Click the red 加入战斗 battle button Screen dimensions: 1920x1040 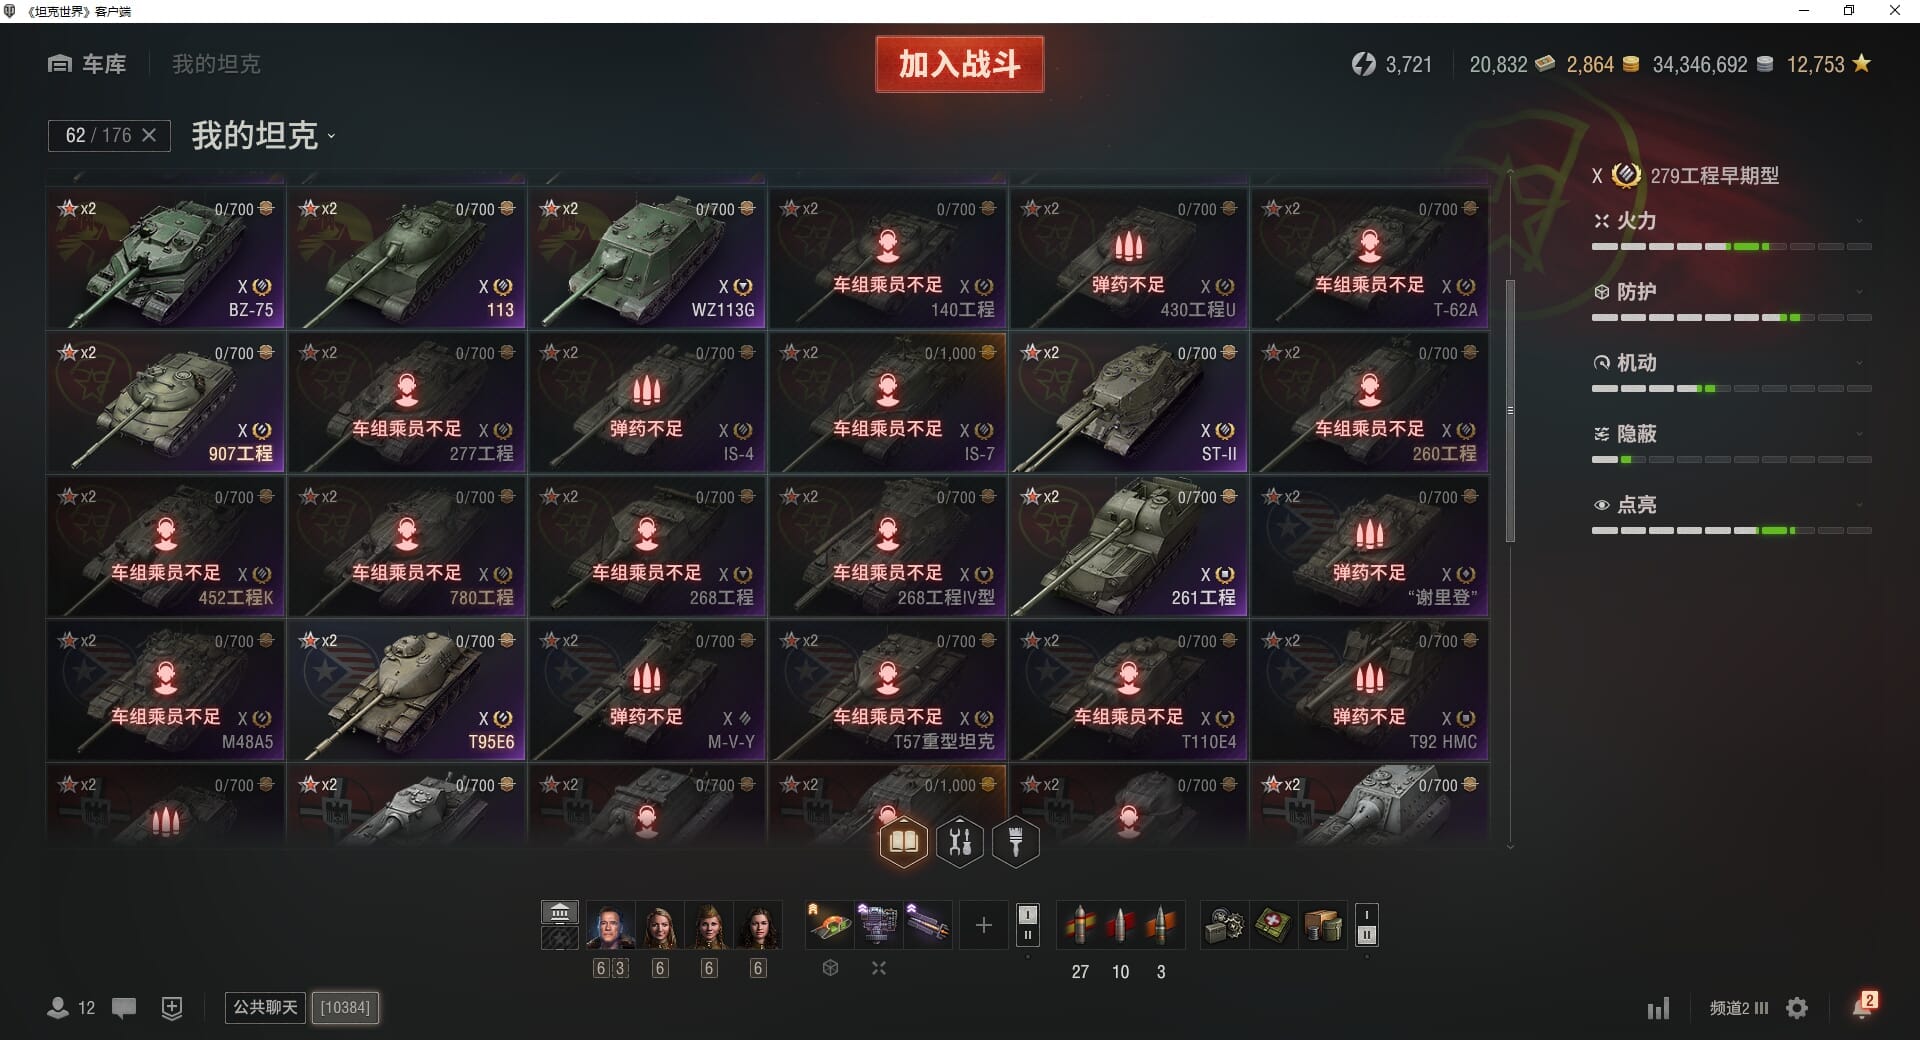[x=960, y=64]
